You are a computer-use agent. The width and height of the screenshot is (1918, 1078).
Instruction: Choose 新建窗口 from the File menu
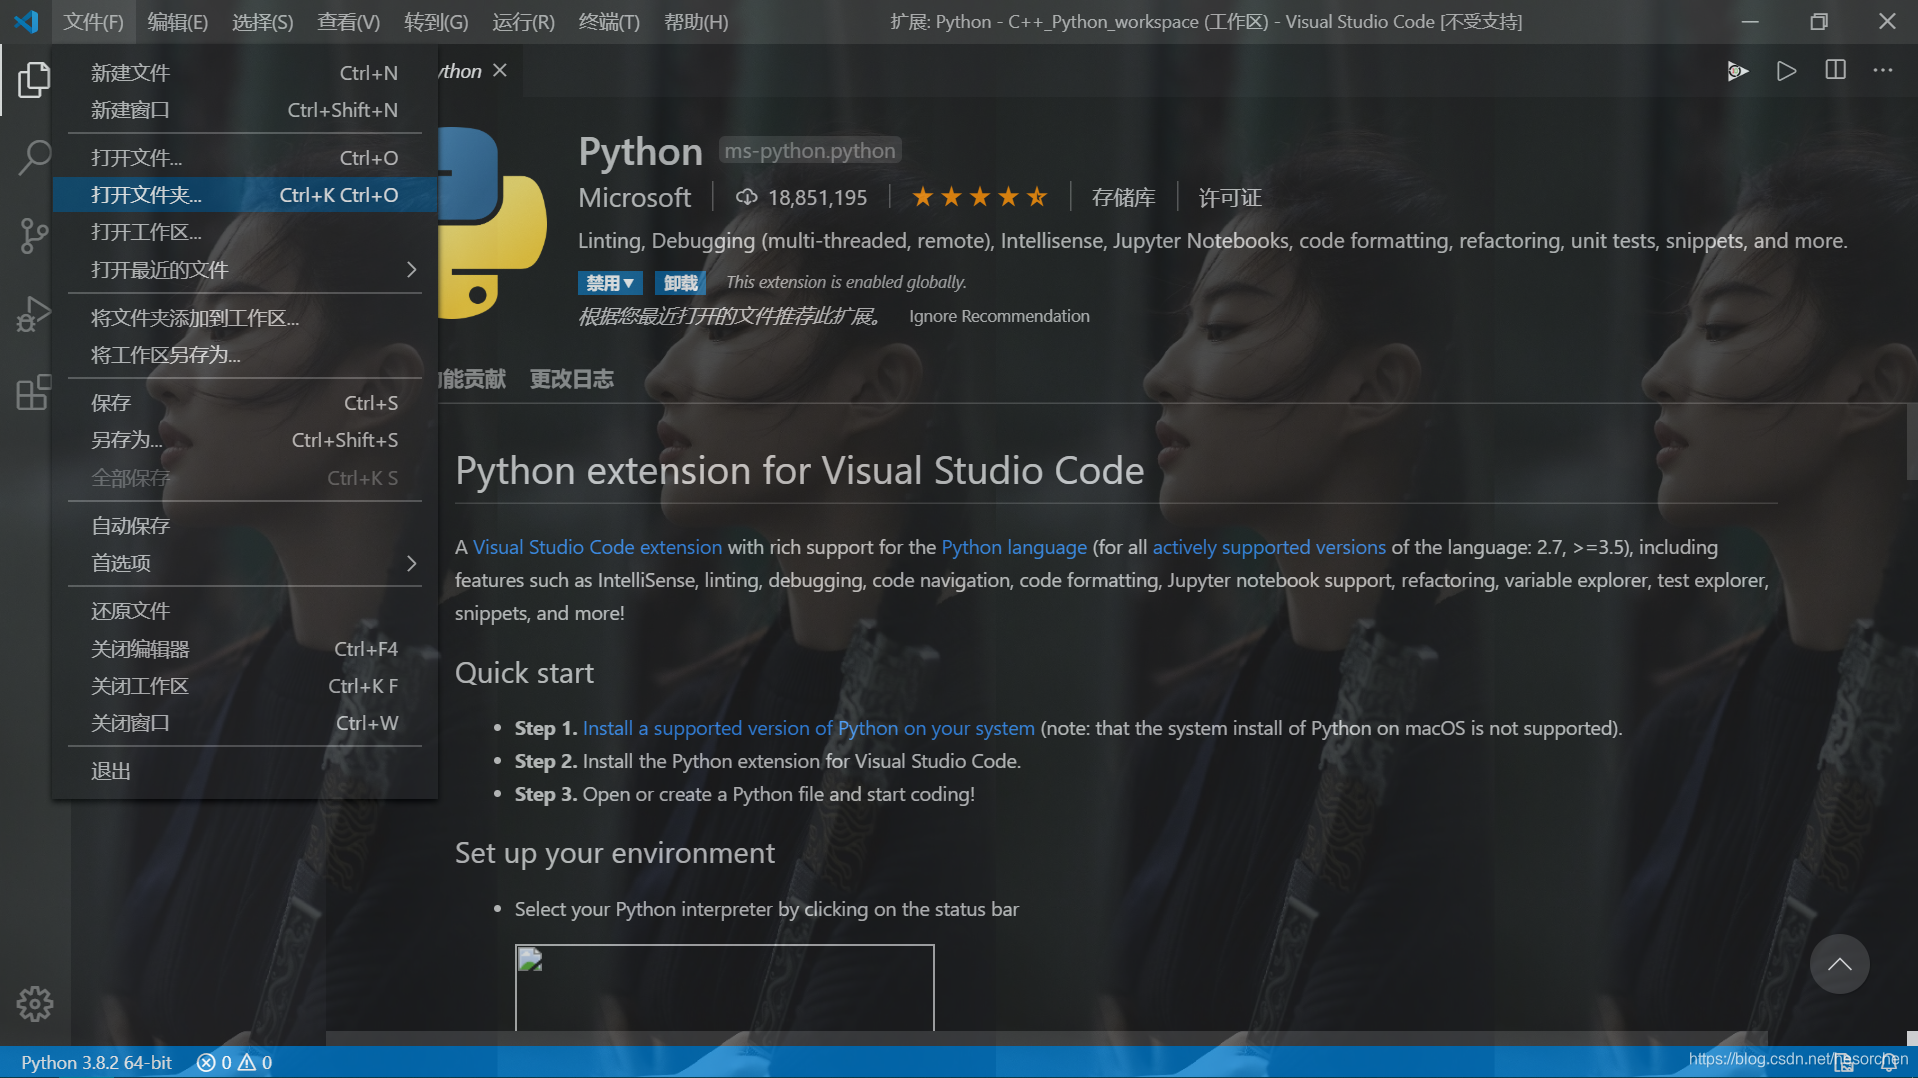pos(245,110)
